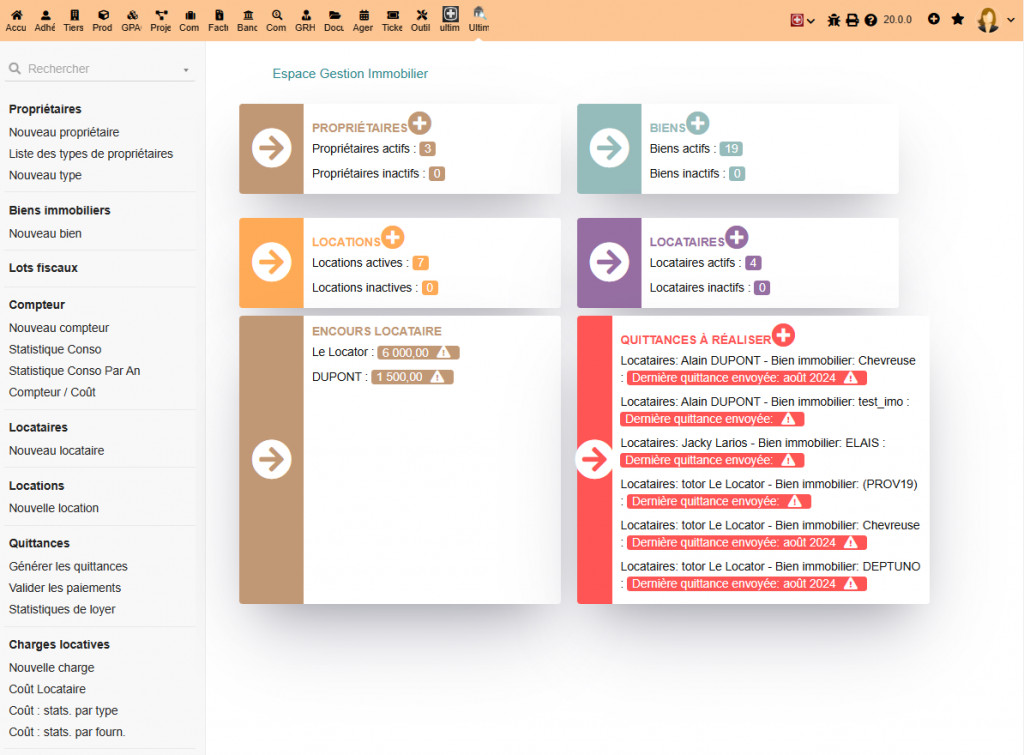Open the Facturation invoice icon menu
1024x755 pixels.
[218, 20]
